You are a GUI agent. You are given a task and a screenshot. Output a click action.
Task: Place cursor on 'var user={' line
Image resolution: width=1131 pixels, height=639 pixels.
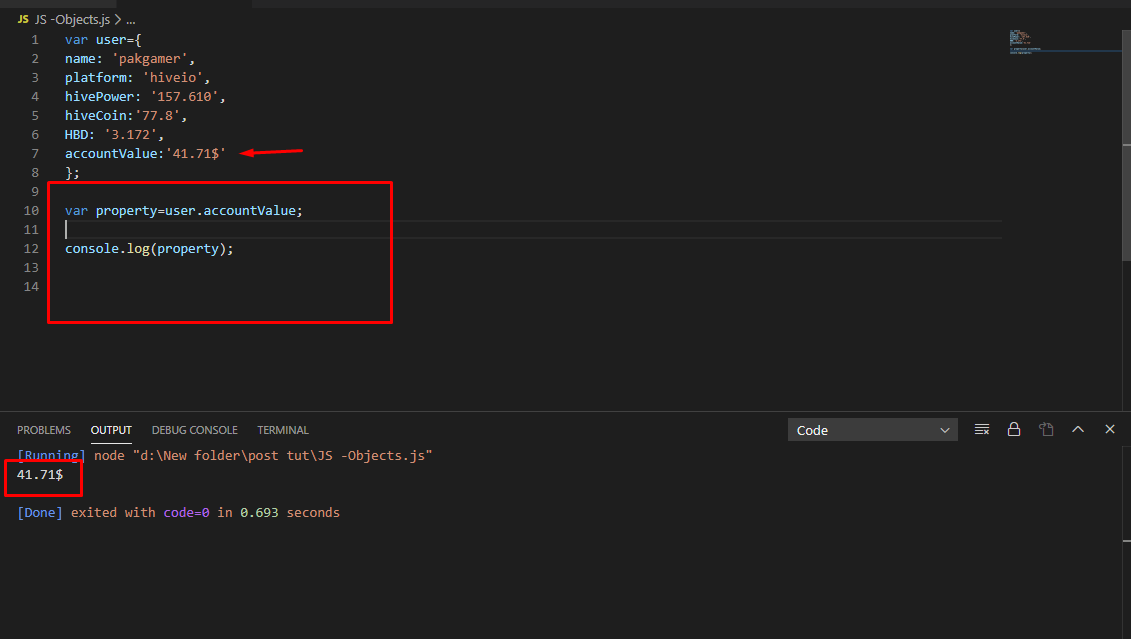click(x=103, y=40)
